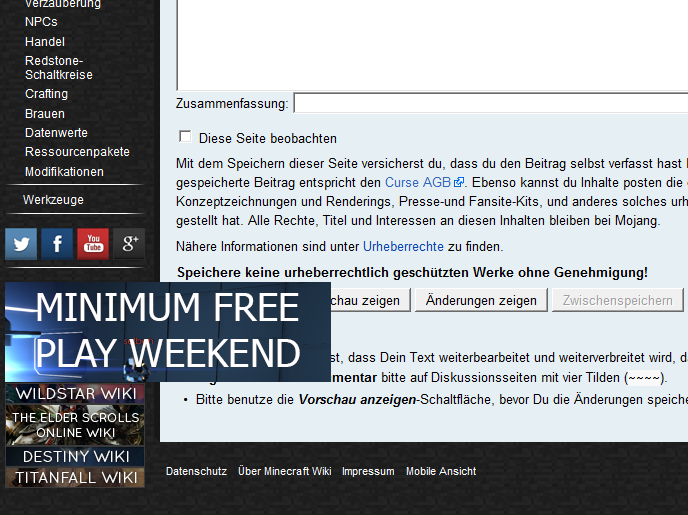The width and height of the screenshot is (688, 515).
Task: Open the Titanfall Wiki banner
Action: (x=75, y=477)
